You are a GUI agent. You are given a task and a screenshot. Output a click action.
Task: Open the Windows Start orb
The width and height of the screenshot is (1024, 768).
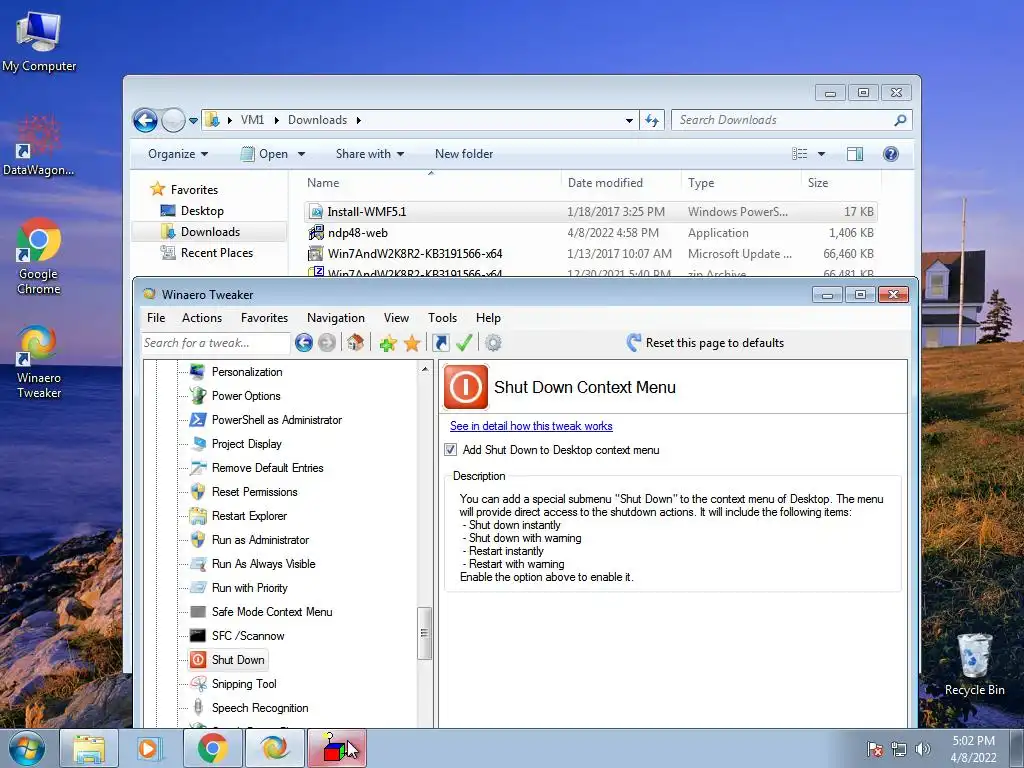pos(27,748)
